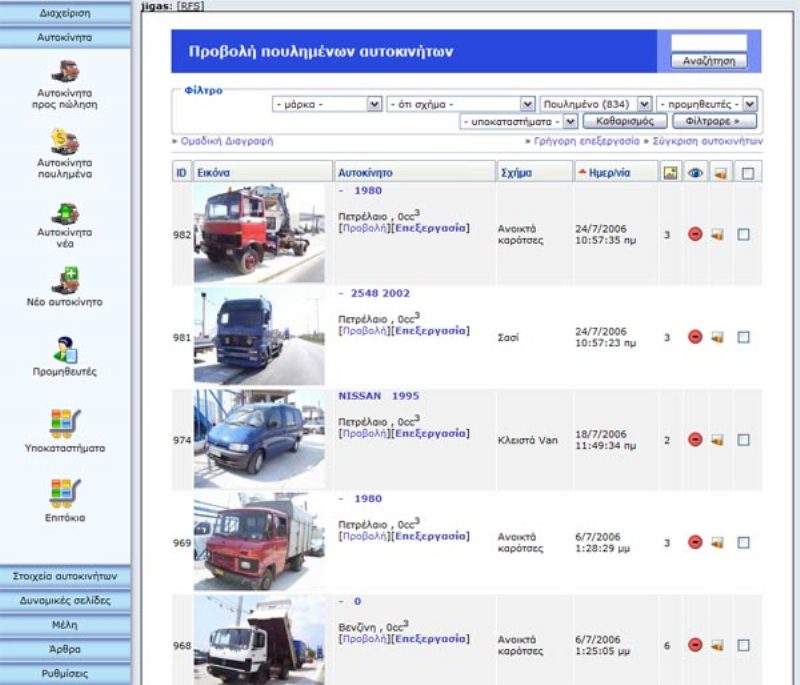Open Επιτόκια cart icon

(65, 493)
